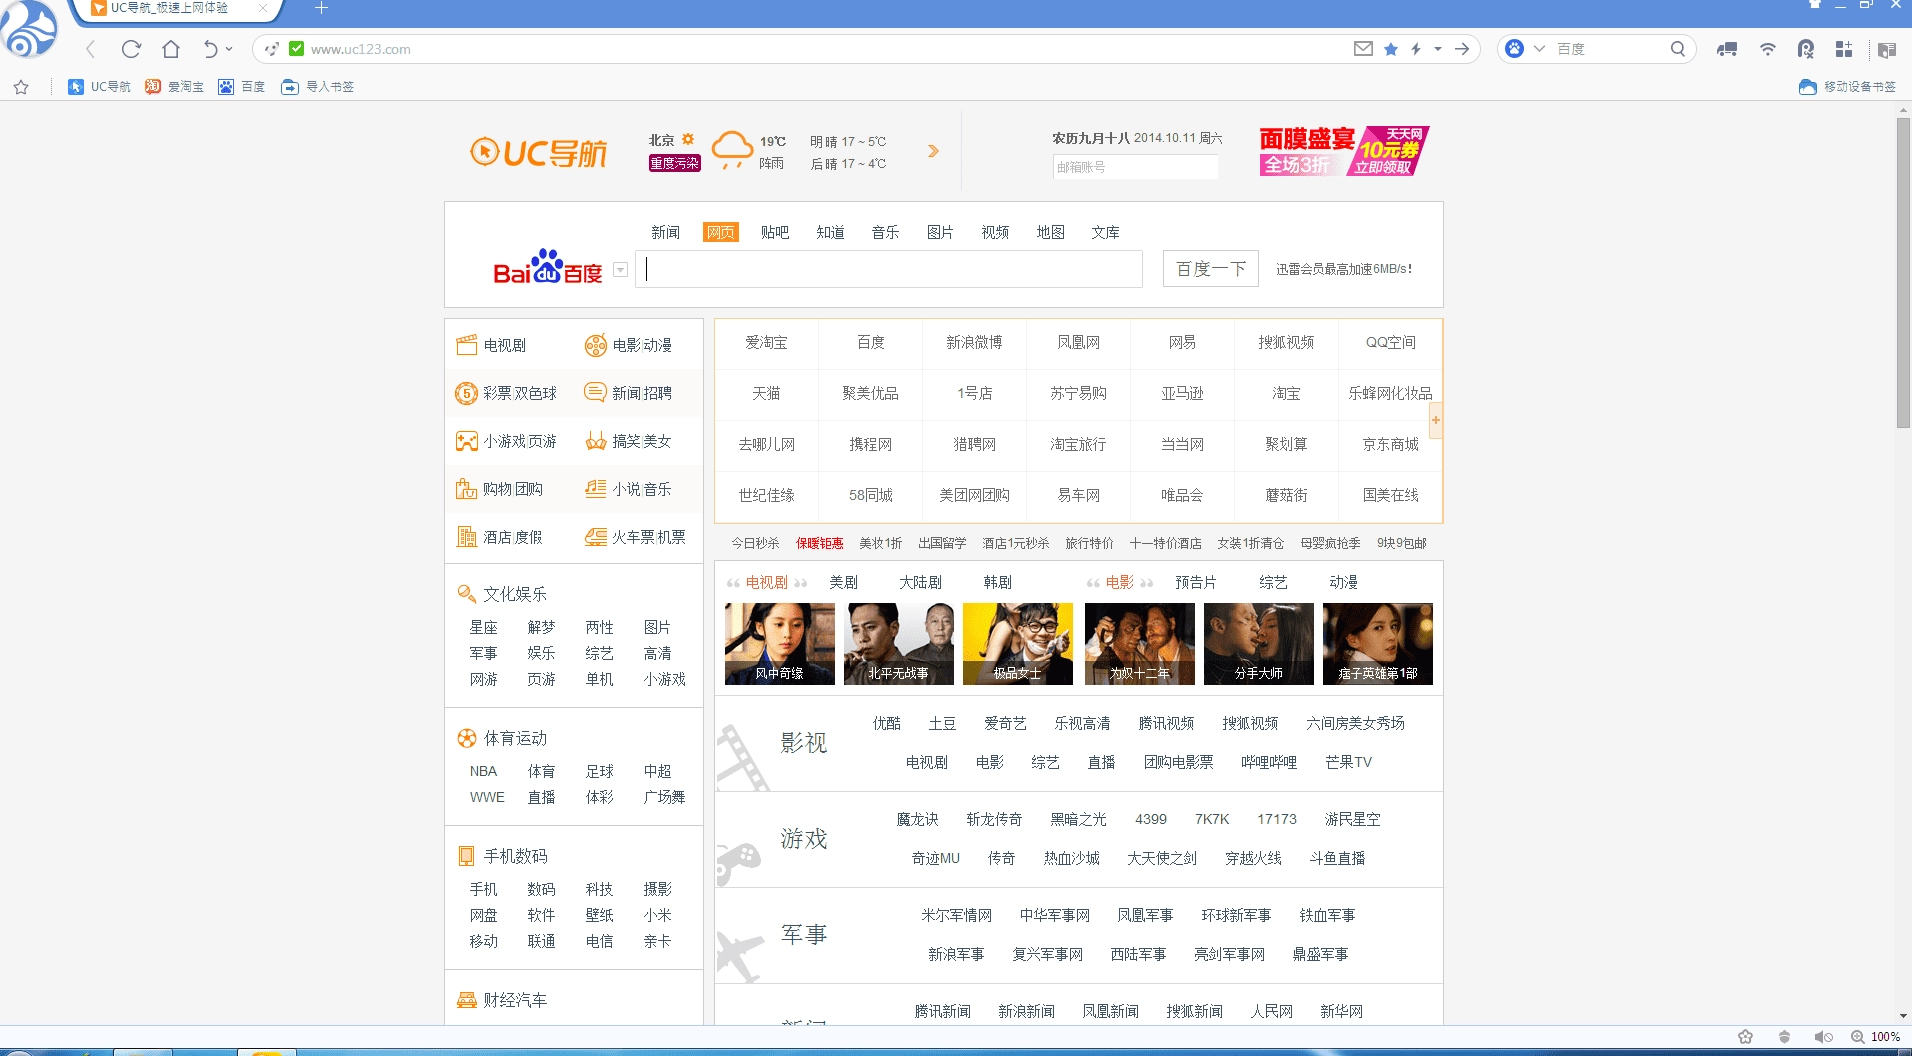Click the truck icon in the toolbar
Screen dimensions: 1912x1056
[1727, 49]
